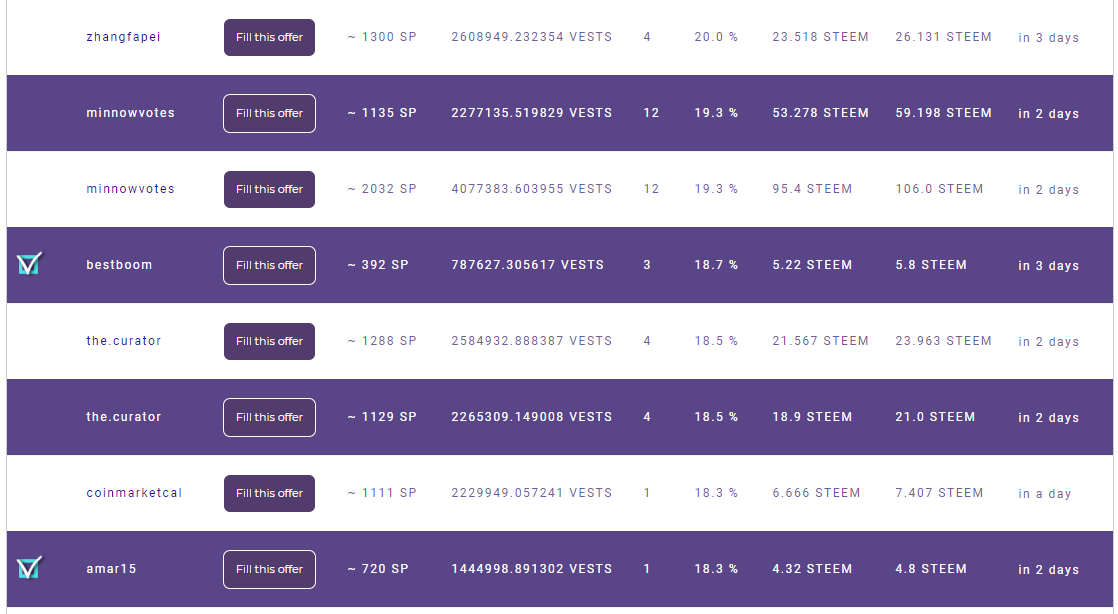Open the.curator link in purple row

[124, 416]
